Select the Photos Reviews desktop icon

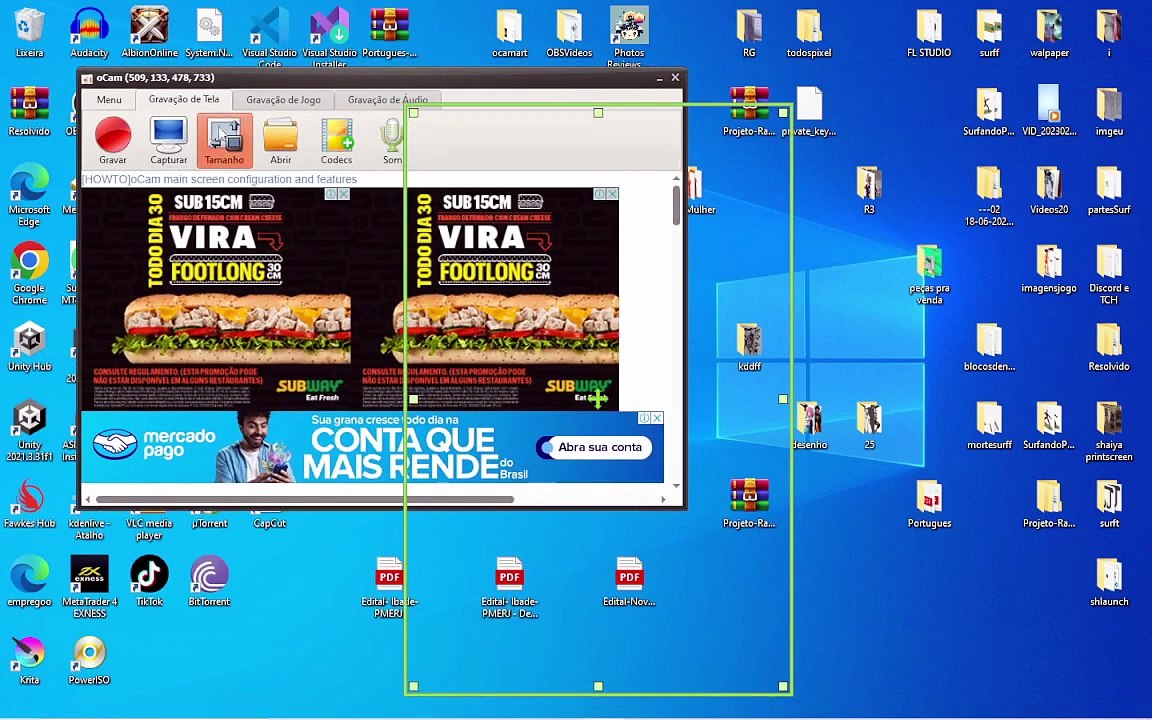(629, 36)
